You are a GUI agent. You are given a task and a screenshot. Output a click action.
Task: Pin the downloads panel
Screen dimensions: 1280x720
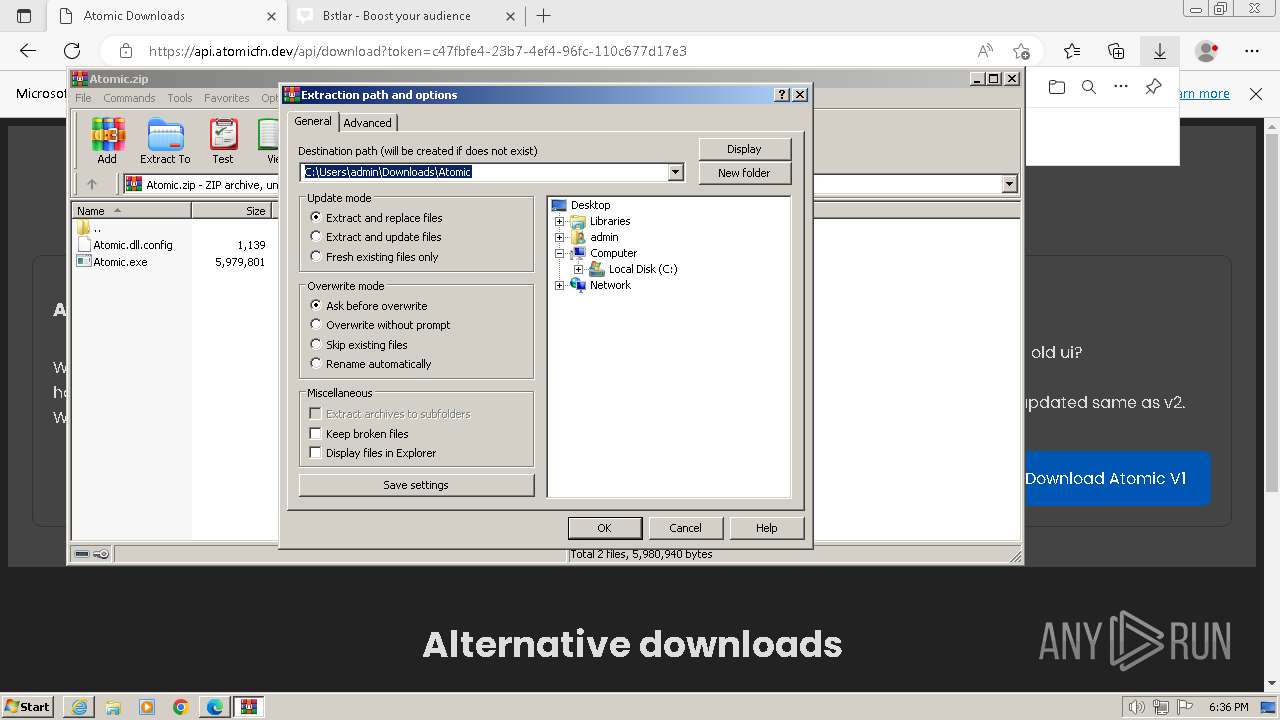[x=1153, y=87]
